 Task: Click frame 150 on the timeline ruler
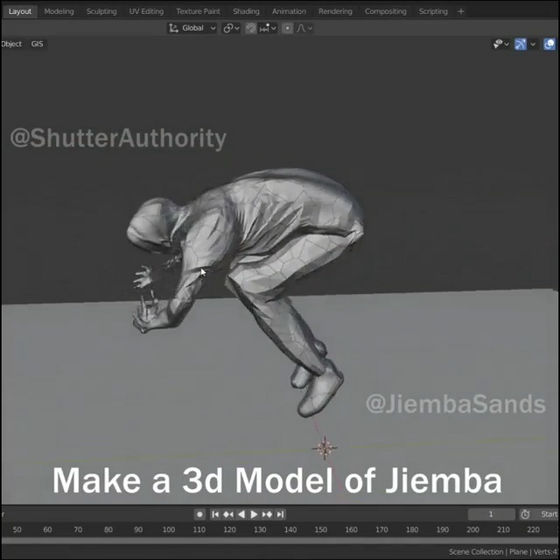pyautogui.click(x=321, y=529)
